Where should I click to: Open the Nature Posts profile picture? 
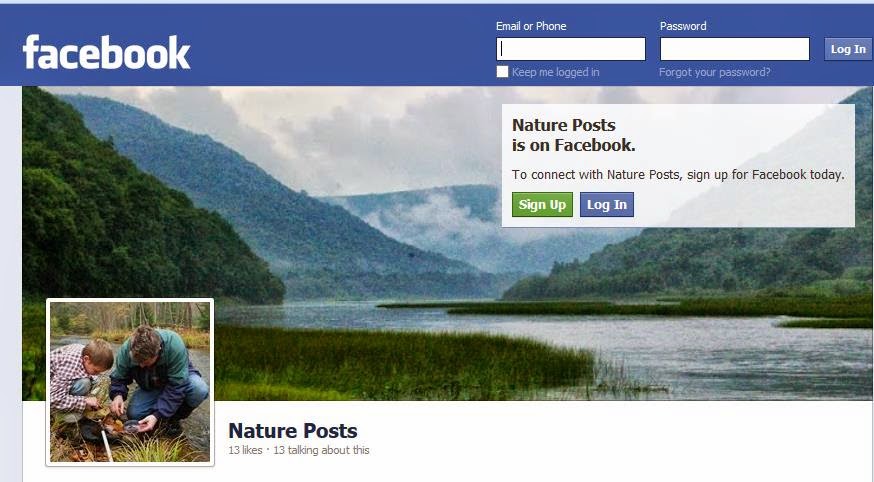(130, 382)
